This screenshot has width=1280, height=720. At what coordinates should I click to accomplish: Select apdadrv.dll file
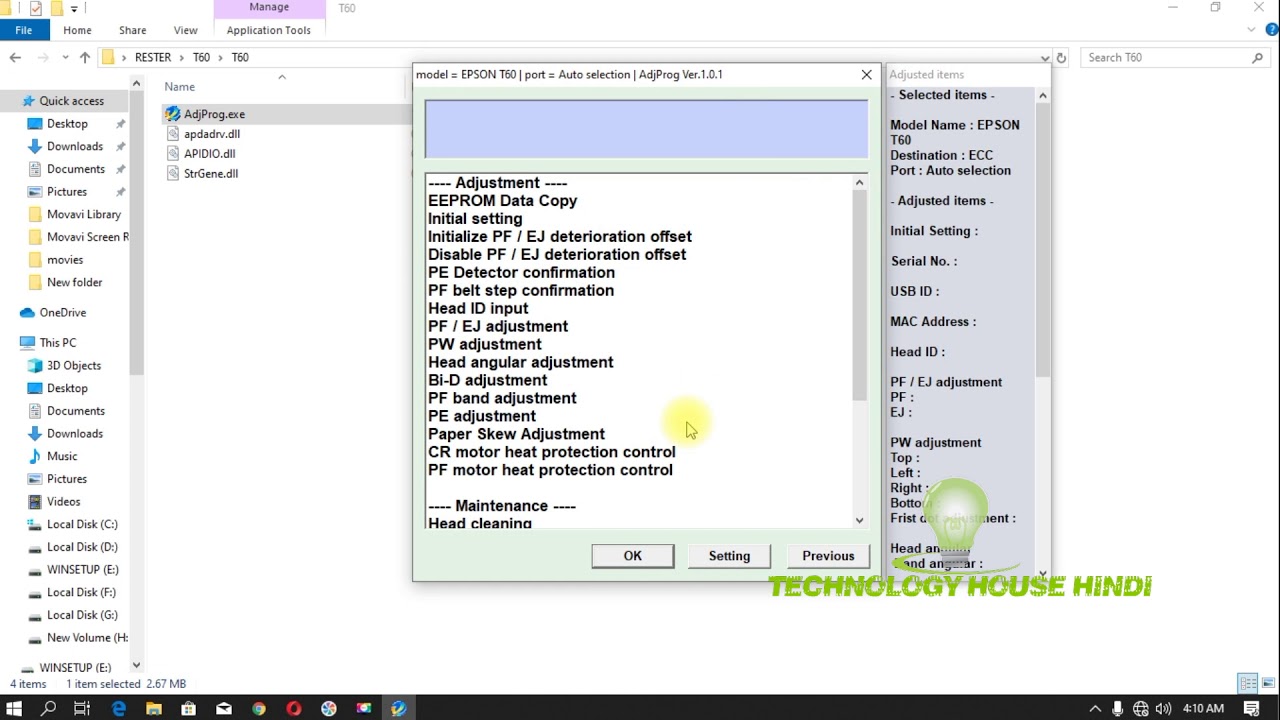(x=212, y=134)
